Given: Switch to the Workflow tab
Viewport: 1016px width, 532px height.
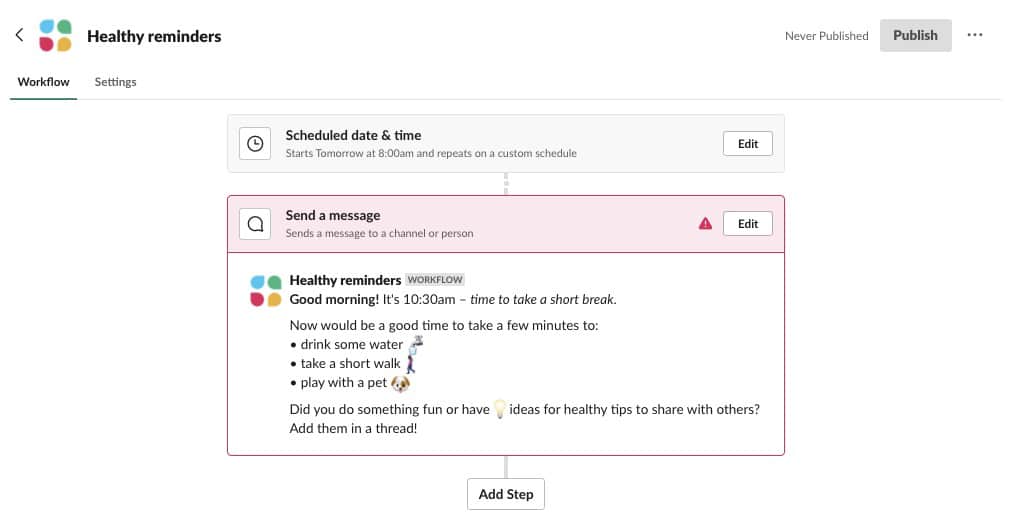Looking at the screenshot, I should (44, 82).
